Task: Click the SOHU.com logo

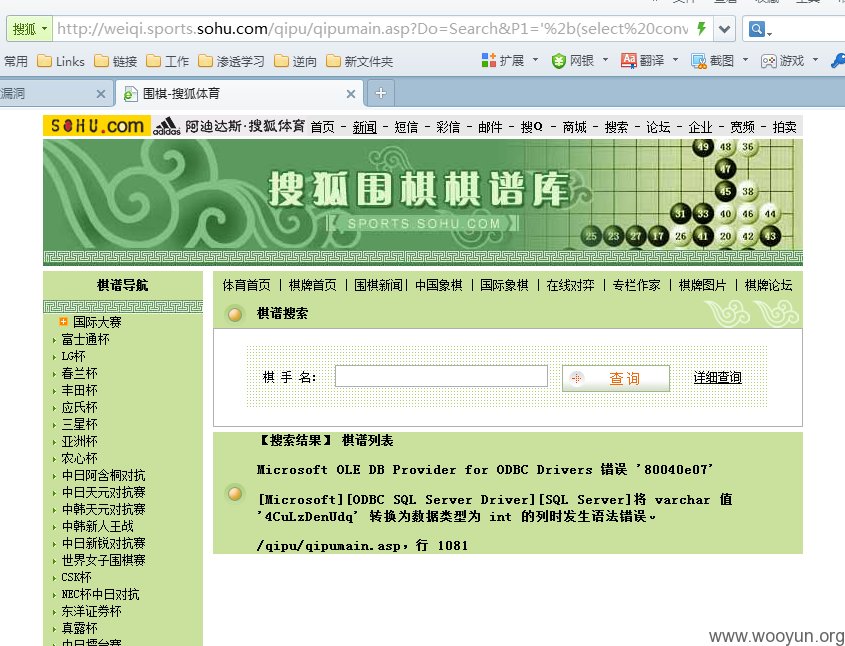Action: click(x=97, y=126)
